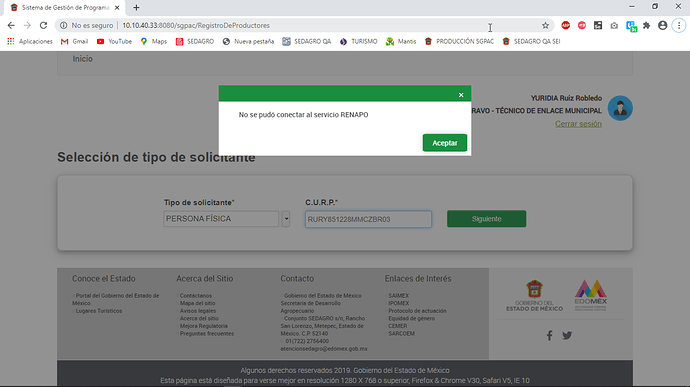This screenshot has width=690, height=387.
Task: Click the user avatar icon
Action: coord(620,108)
